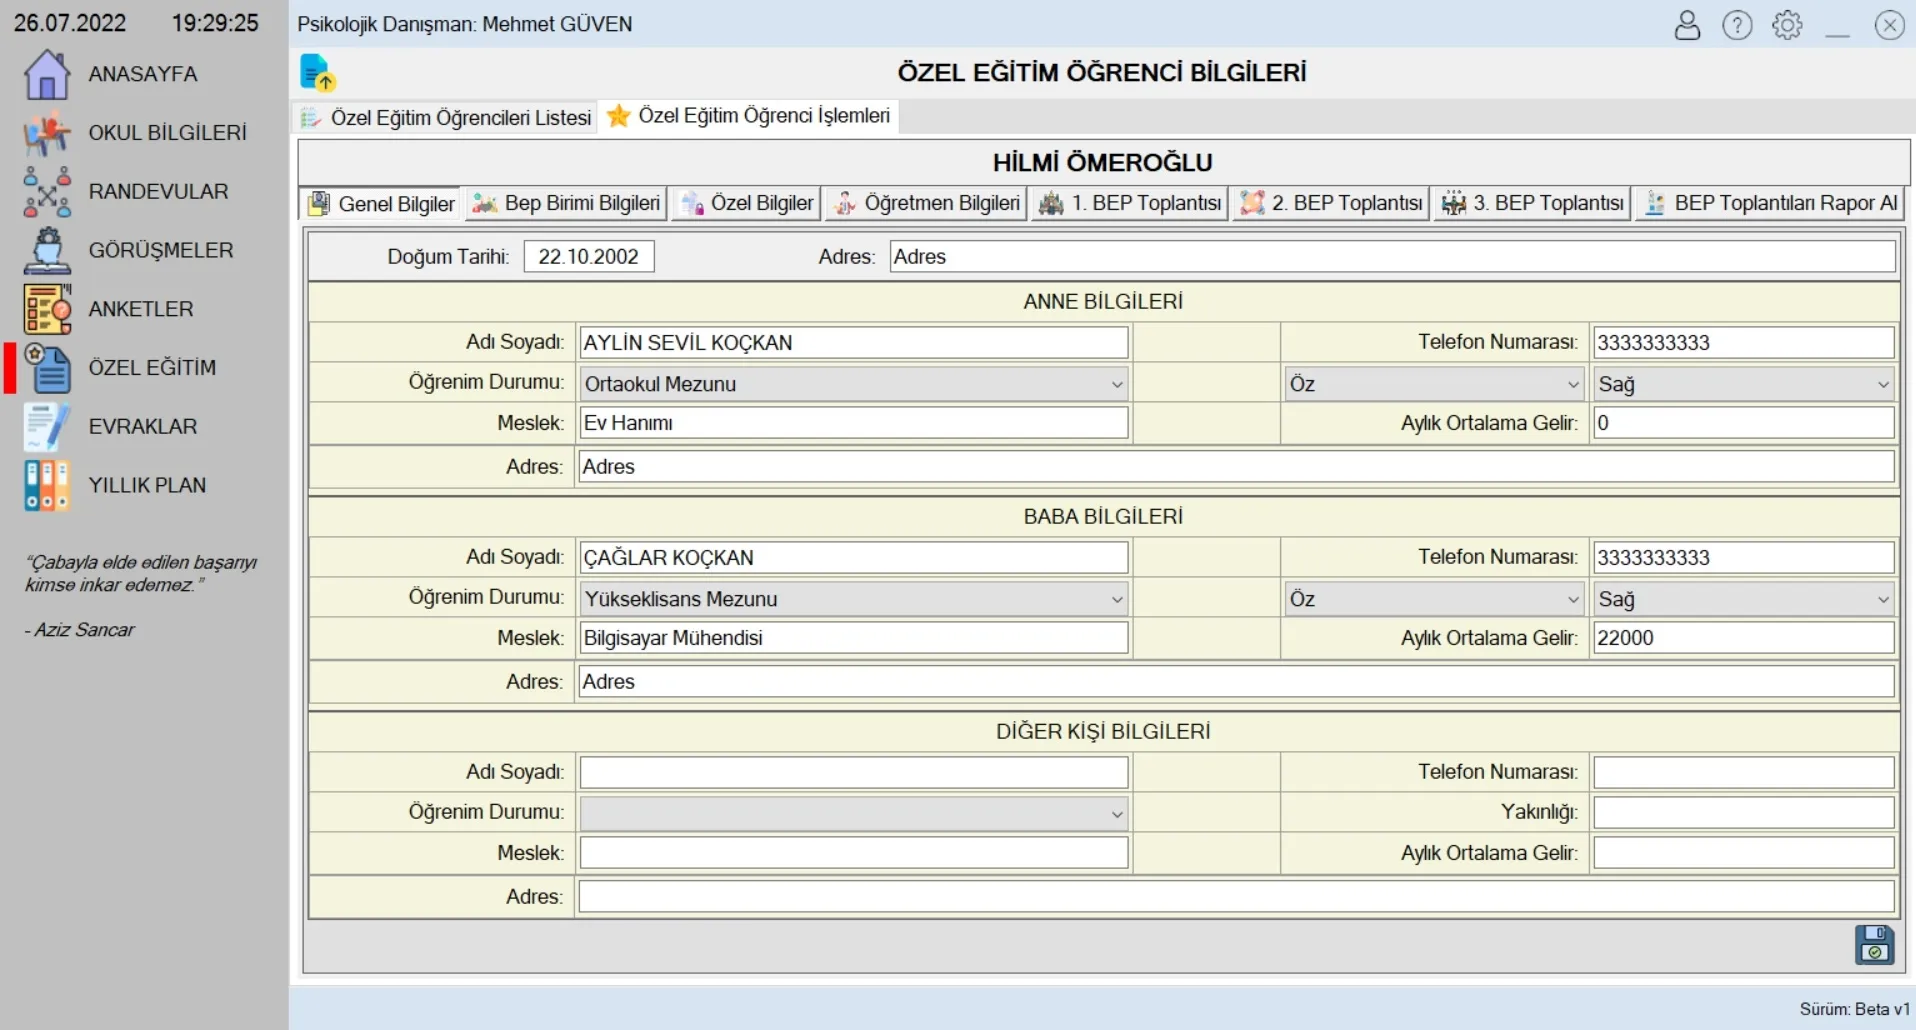
Task: Click the document upload icon near the title
Action: (x=317, y=73)
